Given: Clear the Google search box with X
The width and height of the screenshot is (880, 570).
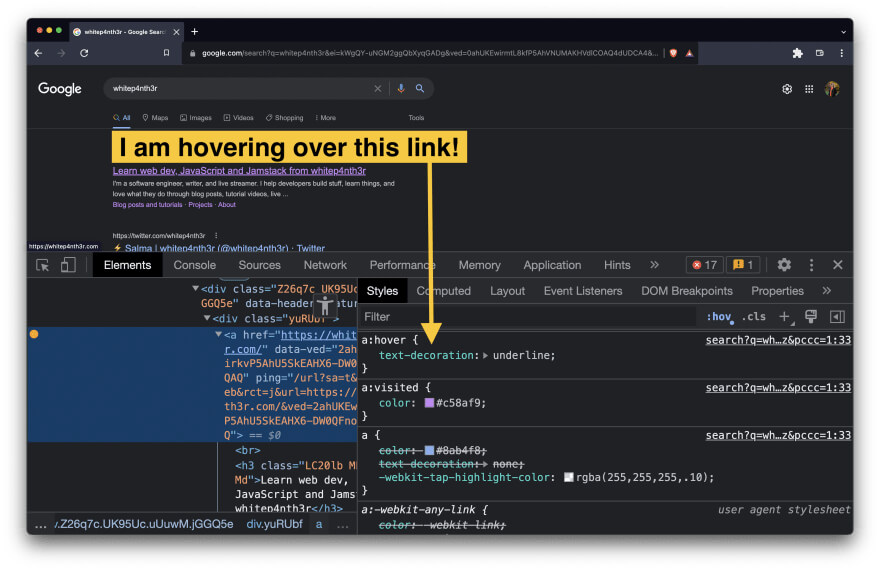Looking at the screenshot, I should [x=378, y=88].
